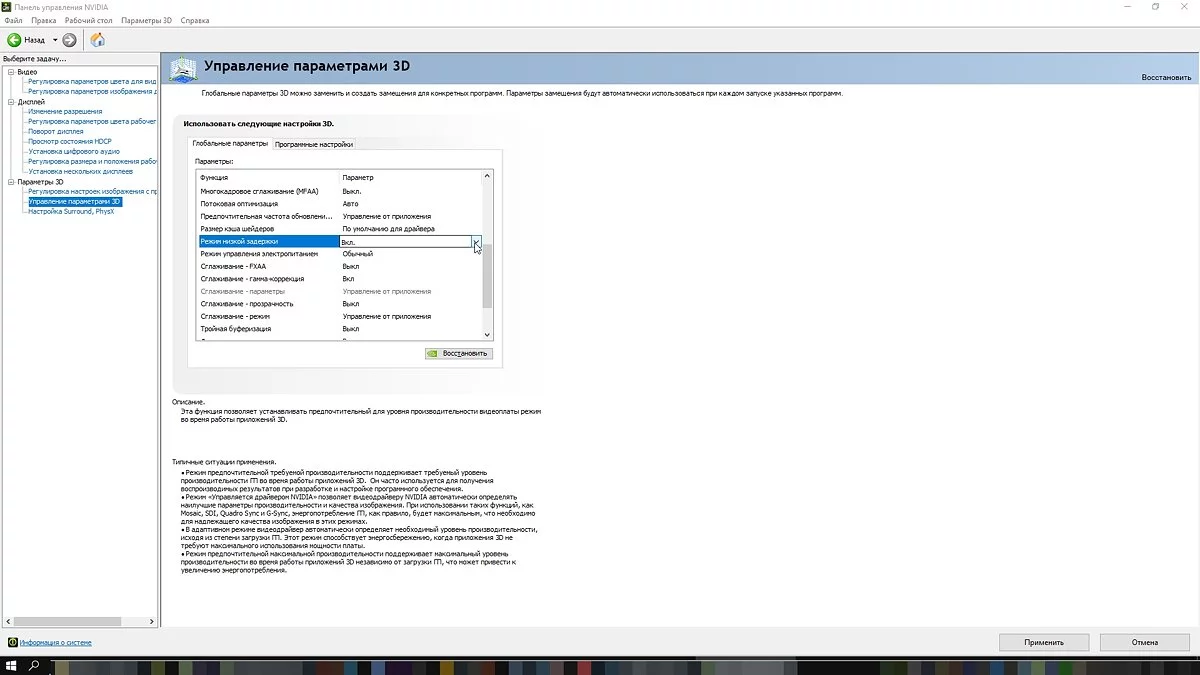Viewport: 1200px width, 675px height.
Task: Collapse the Видео tree section
Action: pyautogui.click(x=11, y=72)
